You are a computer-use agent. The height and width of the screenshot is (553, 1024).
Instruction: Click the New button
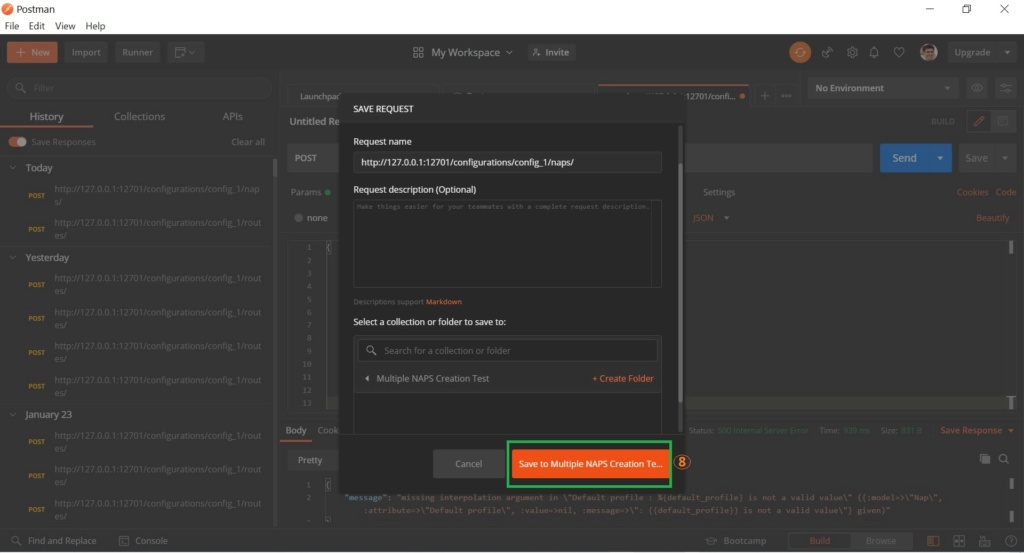pyautogui.click(x=32, y=52)
